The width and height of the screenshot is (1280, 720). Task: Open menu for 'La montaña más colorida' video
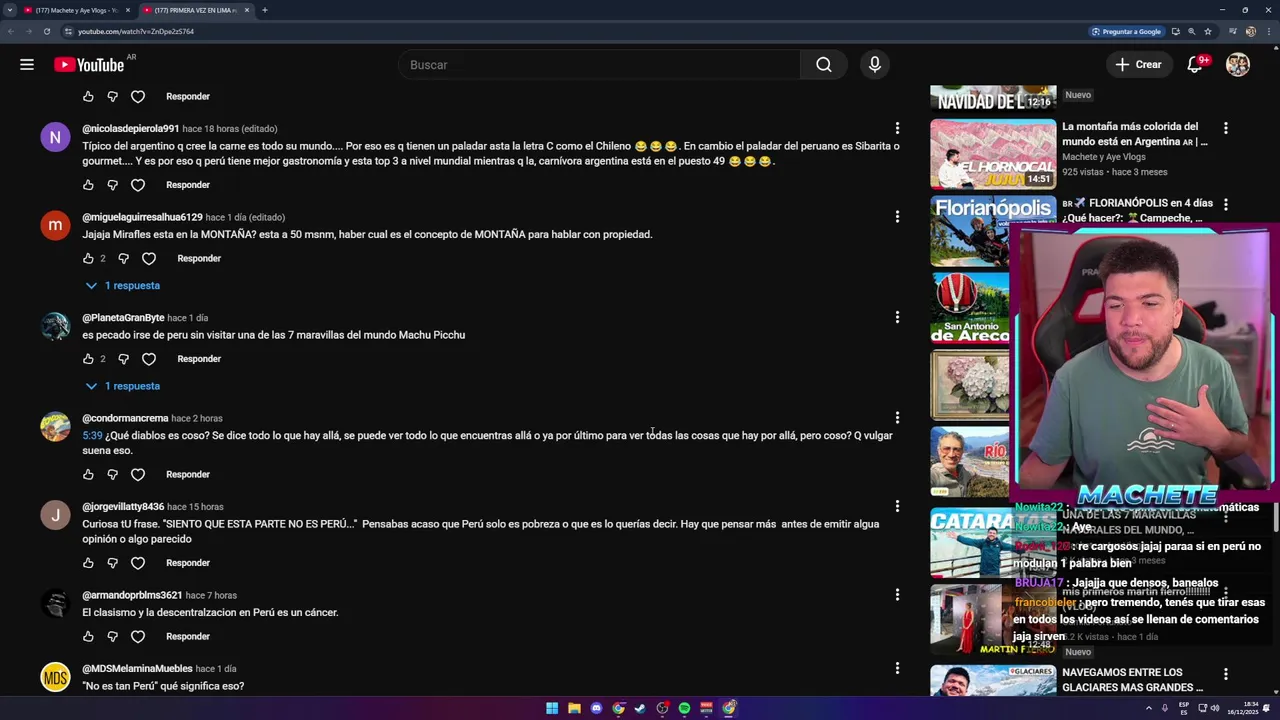(x=1226, y=128)
